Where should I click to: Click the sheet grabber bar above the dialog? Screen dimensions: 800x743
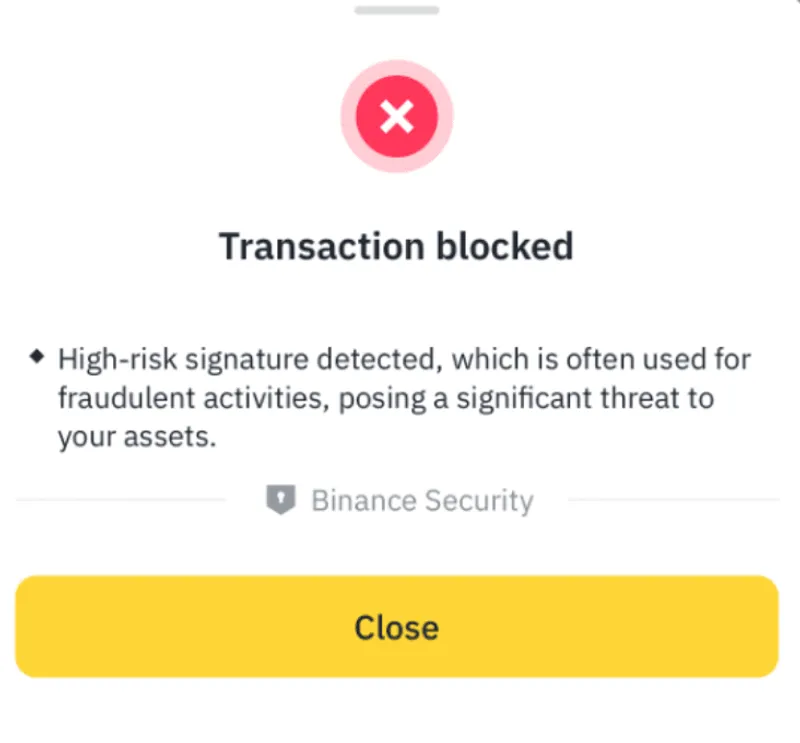397,10
